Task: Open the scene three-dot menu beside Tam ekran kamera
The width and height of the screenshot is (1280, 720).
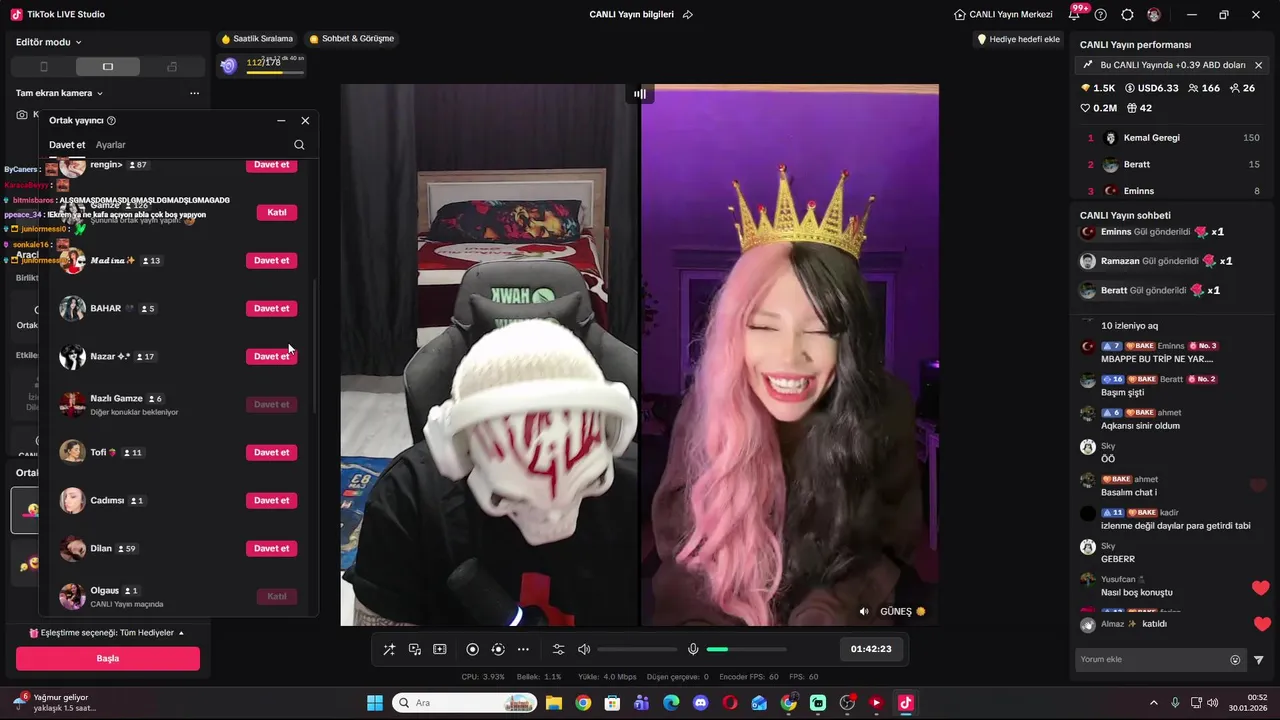Action: 194,93
